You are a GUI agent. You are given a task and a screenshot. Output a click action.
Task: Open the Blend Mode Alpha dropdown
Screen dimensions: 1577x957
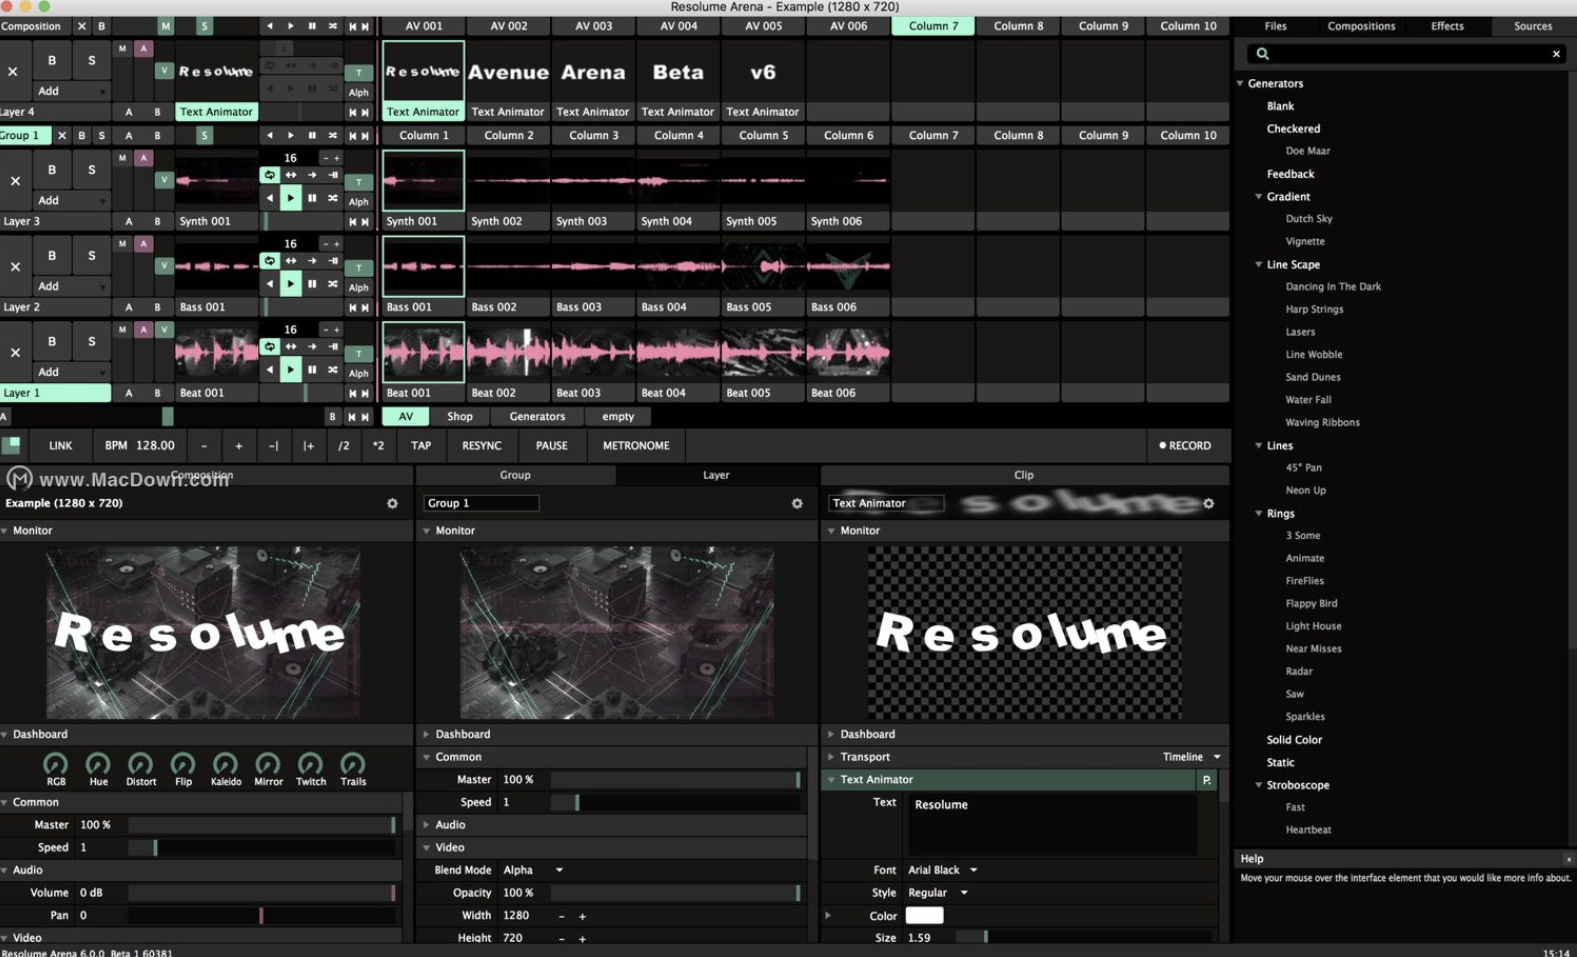point(533,870)
